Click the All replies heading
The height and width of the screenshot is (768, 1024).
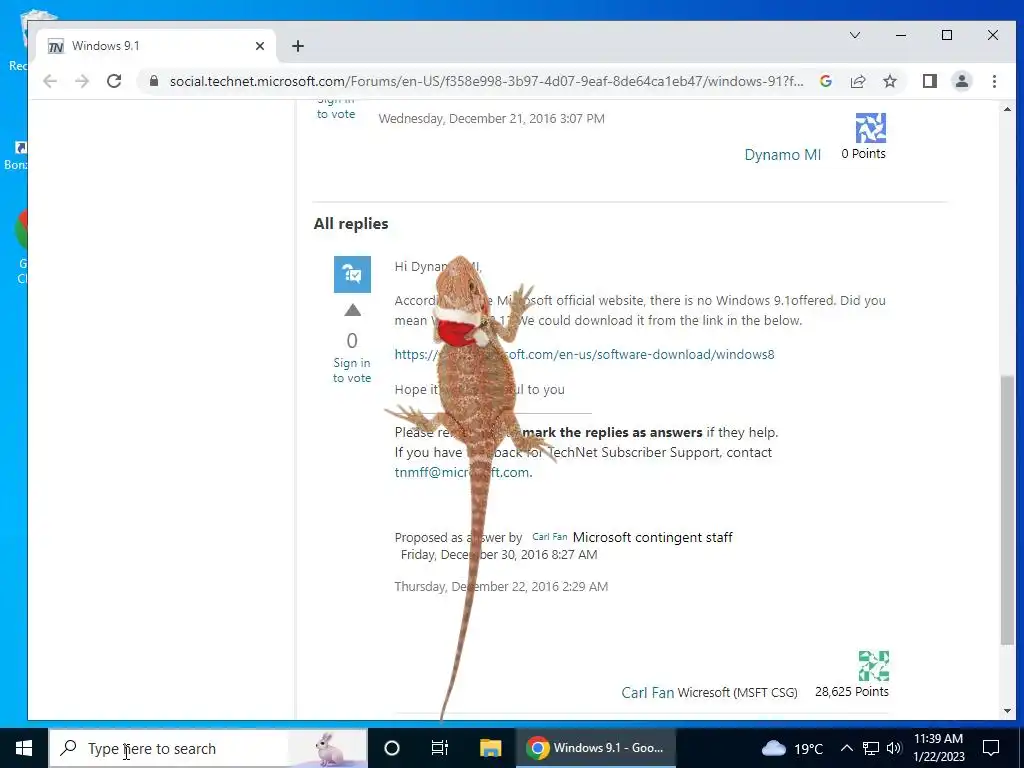(x=351, y=223)
